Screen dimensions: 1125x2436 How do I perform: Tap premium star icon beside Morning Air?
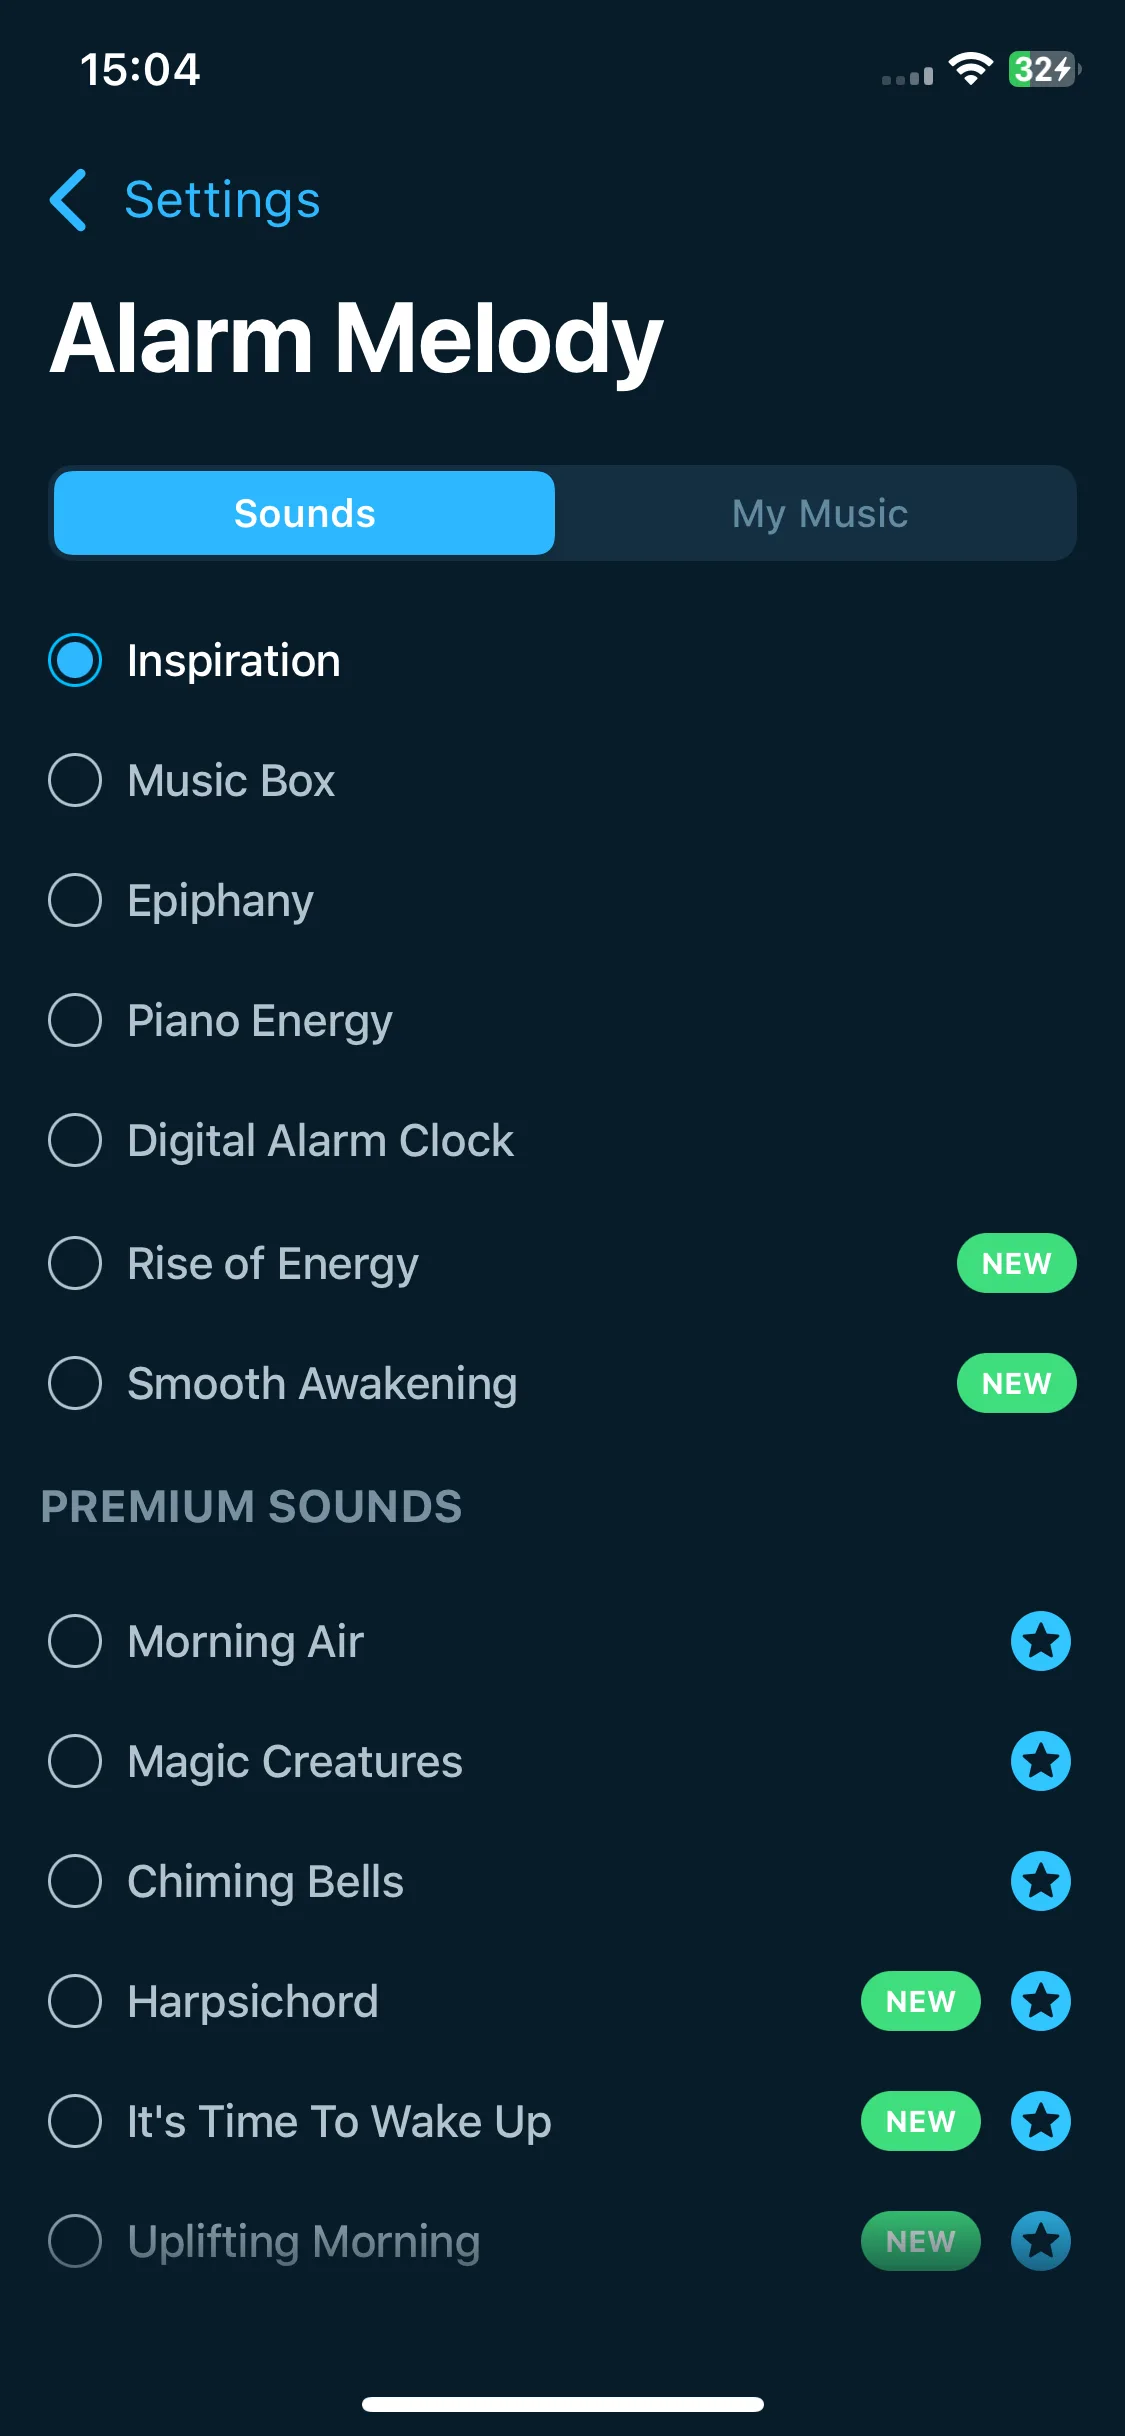click(x=1040, y=1641)
